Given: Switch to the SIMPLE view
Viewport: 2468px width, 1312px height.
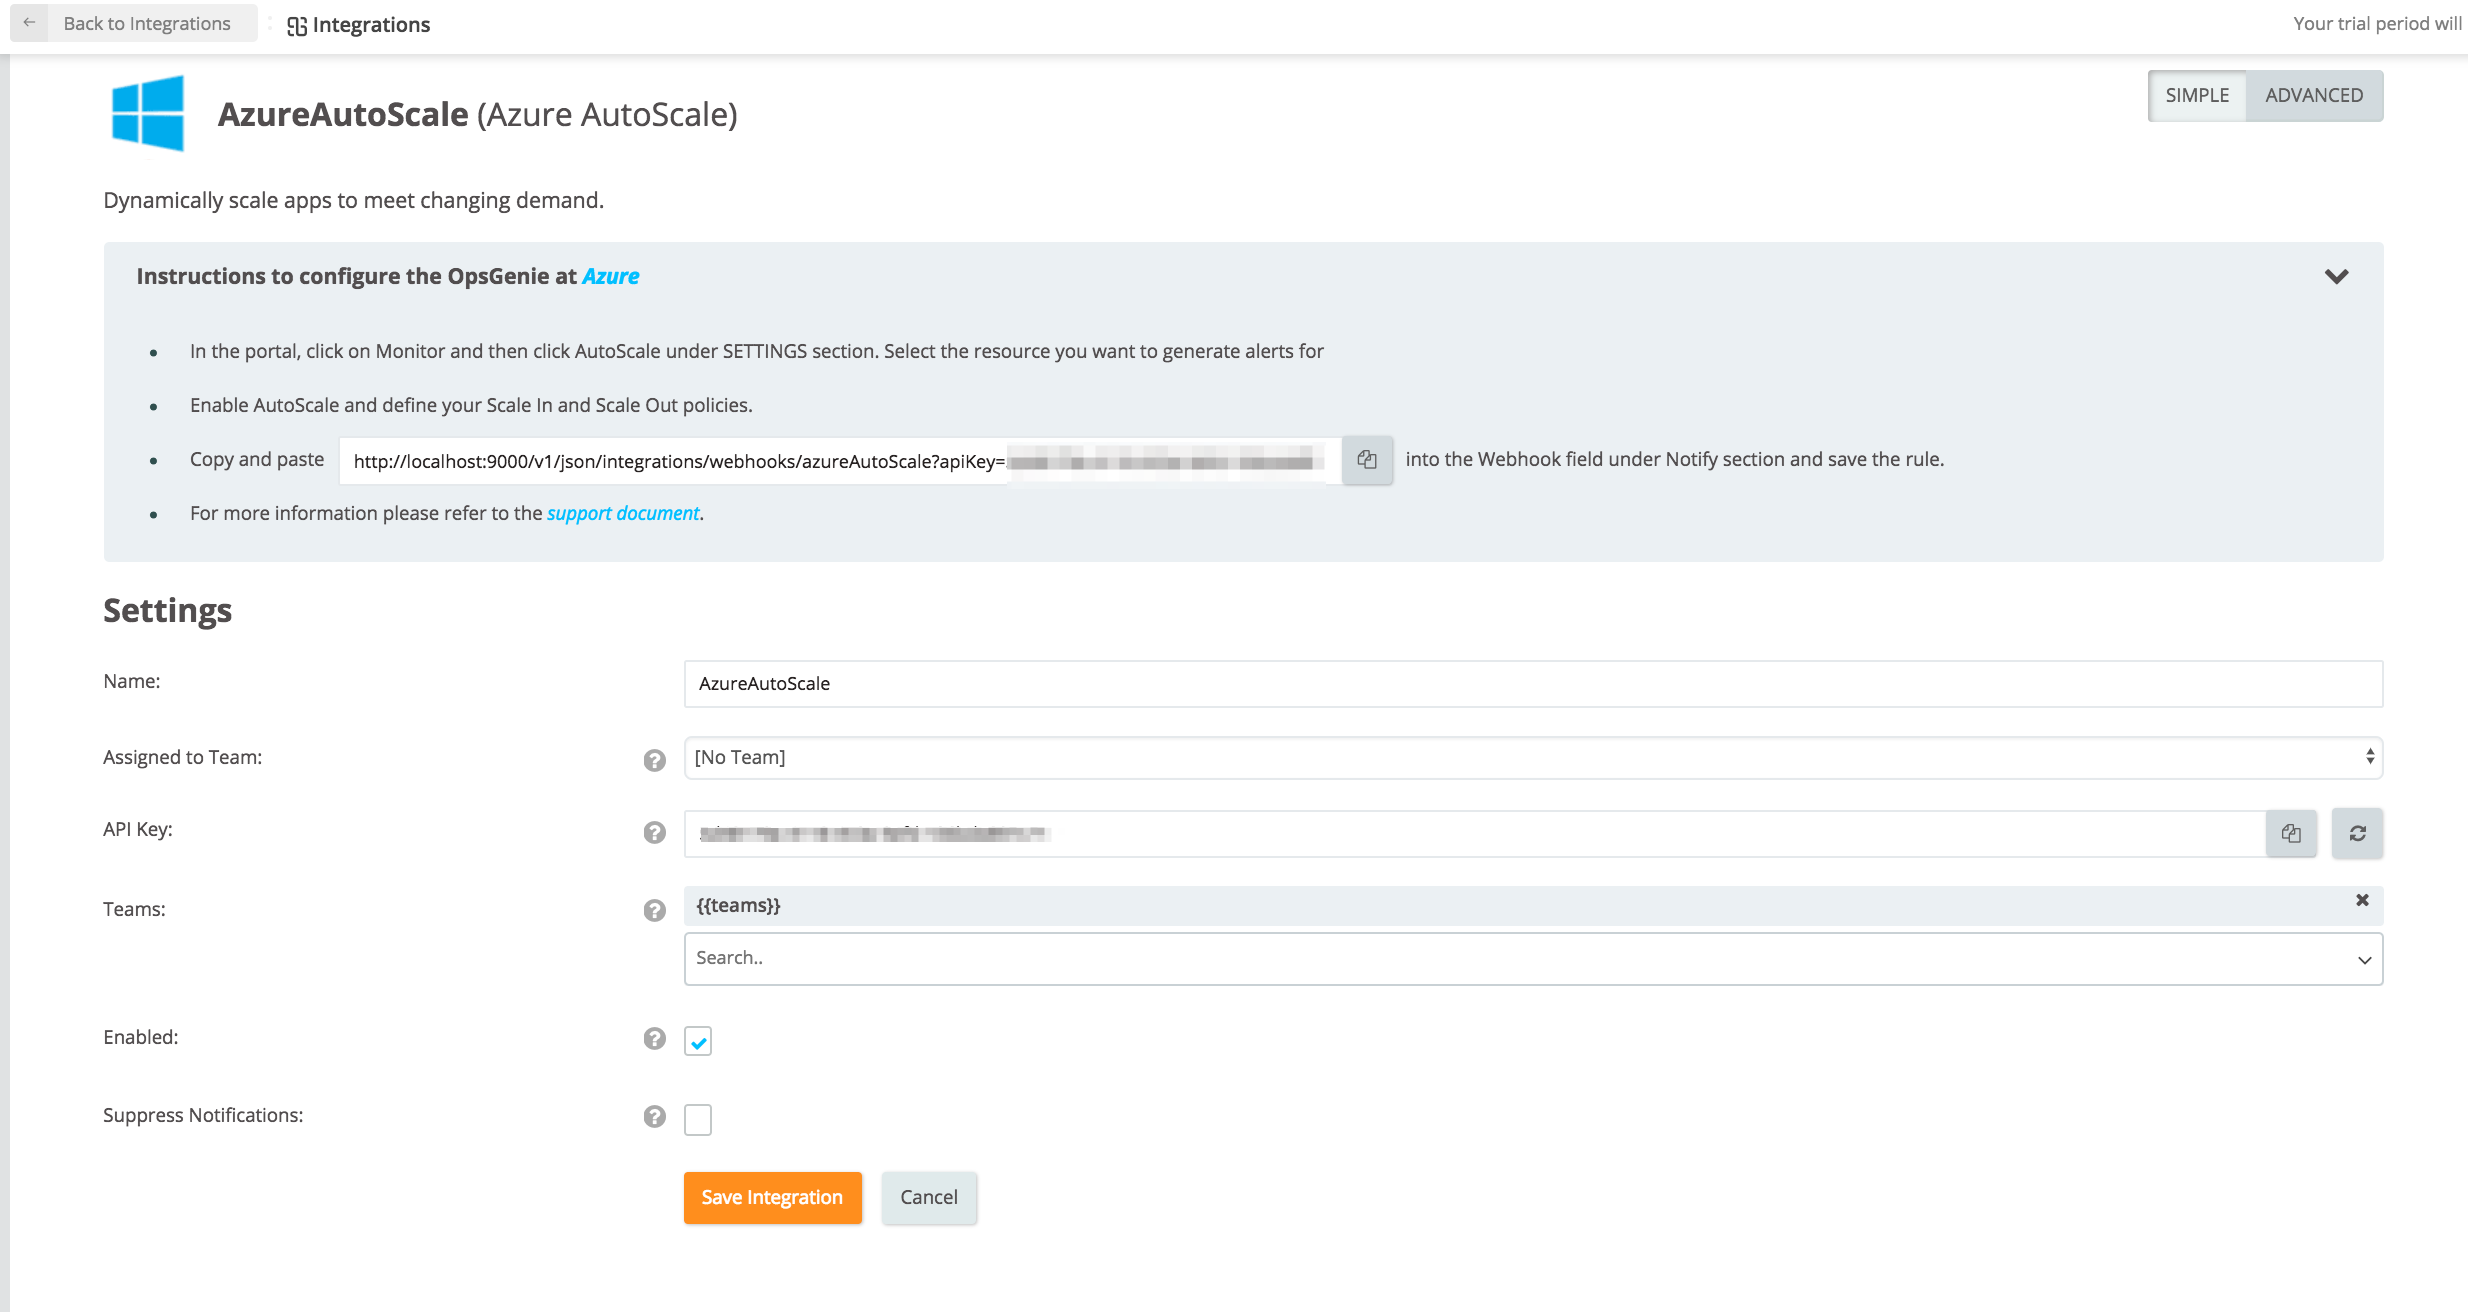Looking at the screenshot, I should tap(2197, 96).
